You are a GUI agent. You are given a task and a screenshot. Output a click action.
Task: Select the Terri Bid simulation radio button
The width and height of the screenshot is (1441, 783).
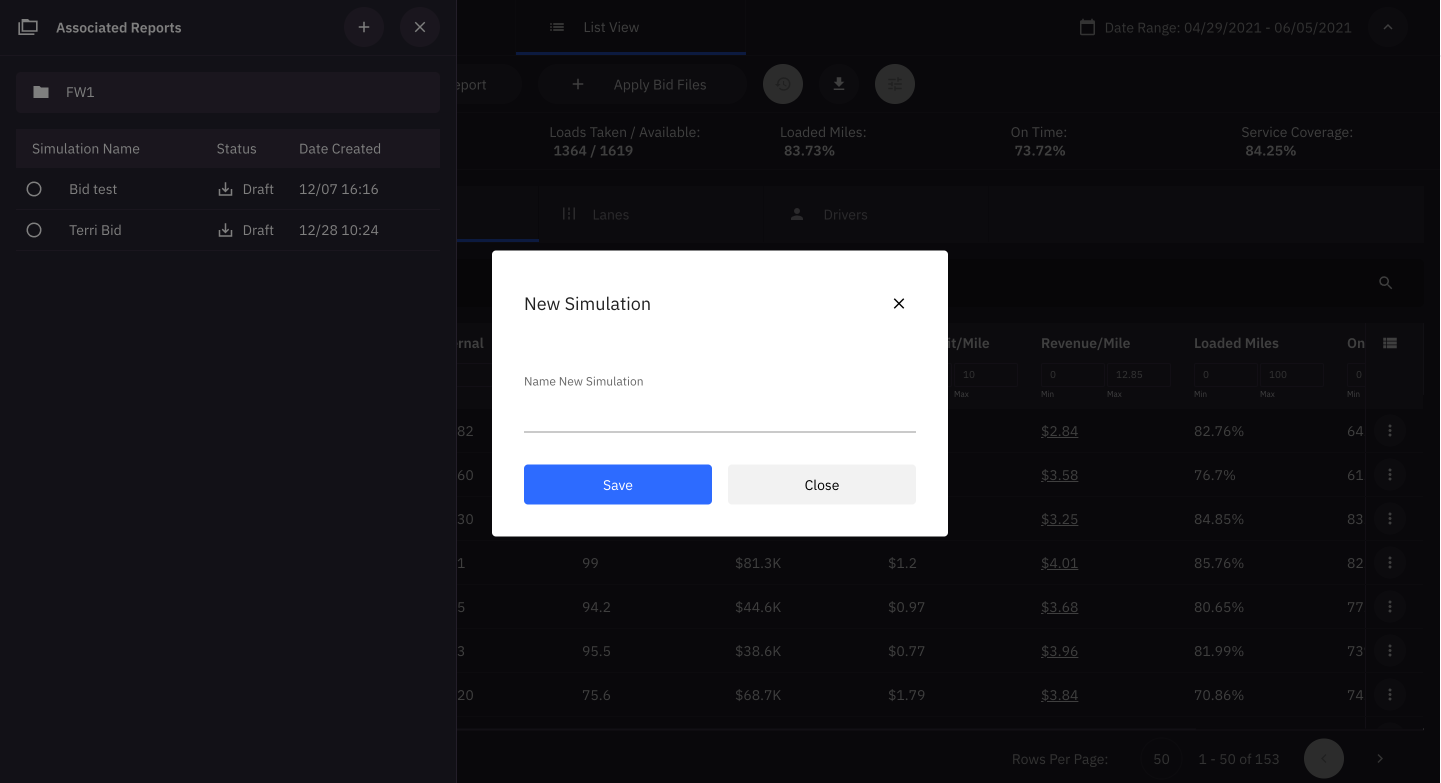34,230
